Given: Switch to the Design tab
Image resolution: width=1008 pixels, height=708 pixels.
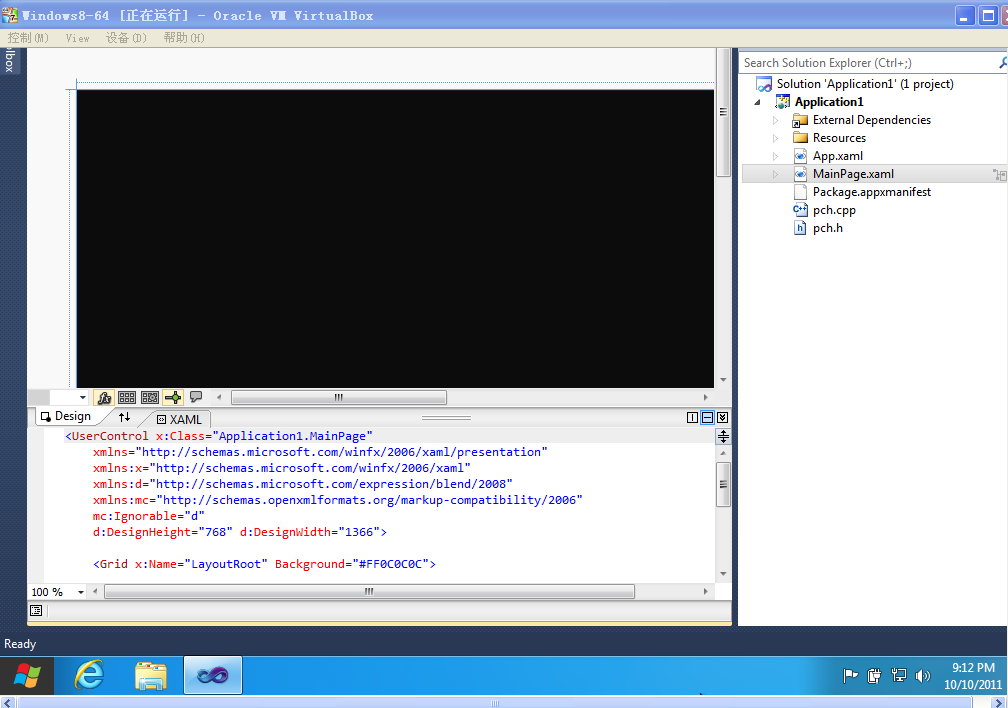Looking at the screenshot, I should pos(65,417).
